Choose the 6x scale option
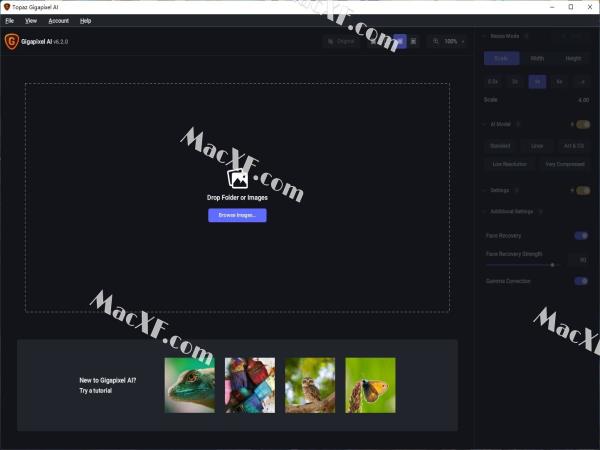Image resolution: width=600 pixels, height=450 pixels. [559, 82]
